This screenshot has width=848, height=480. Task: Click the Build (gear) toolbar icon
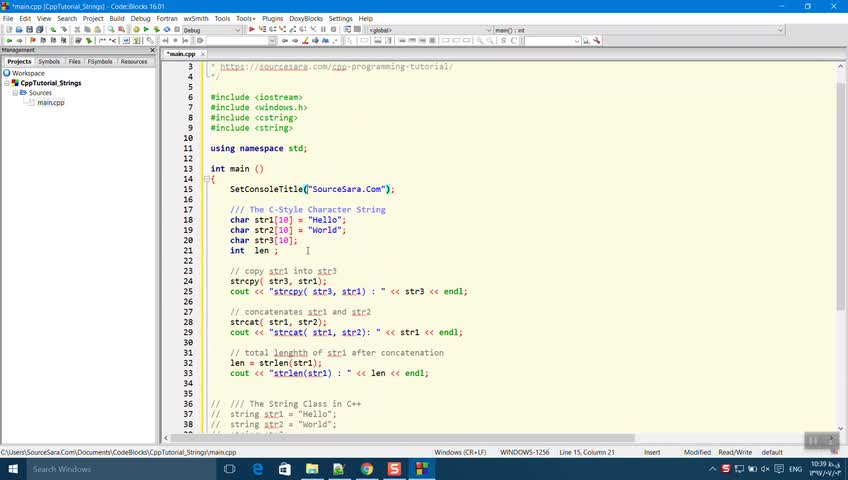click(136, 30)
